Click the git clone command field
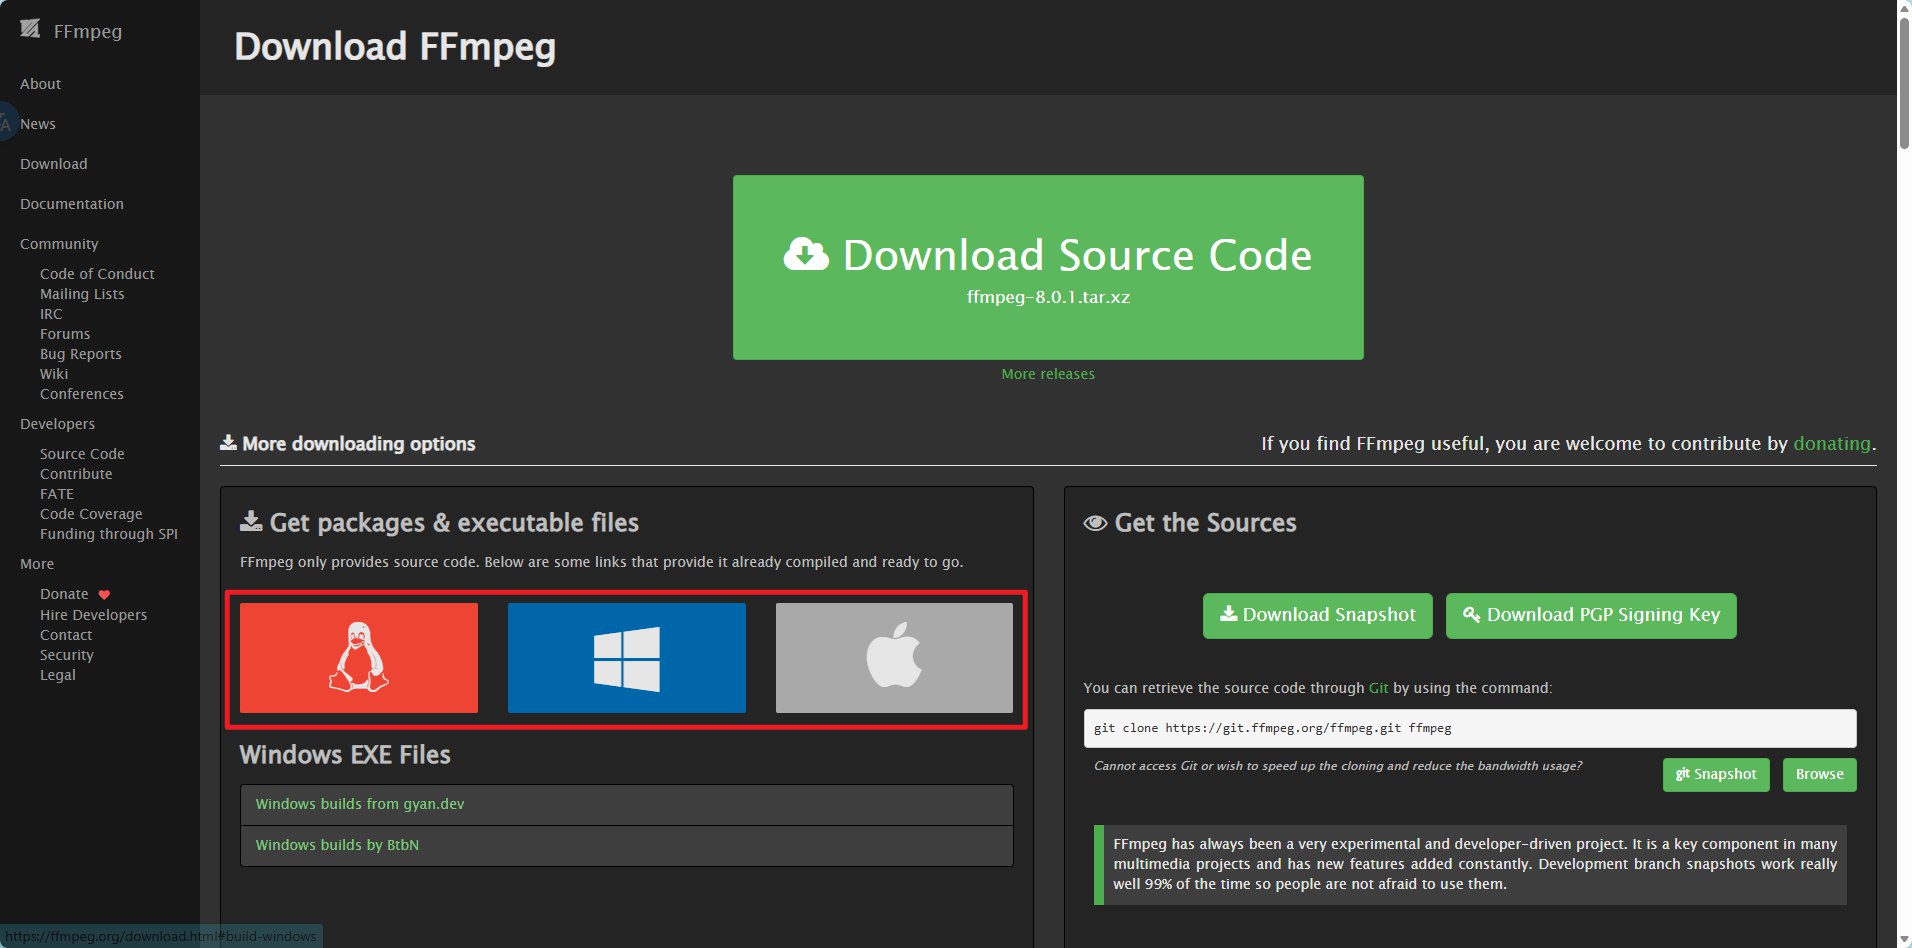The height and width of the screenshot is (948, 1912). pos(1469,728)
